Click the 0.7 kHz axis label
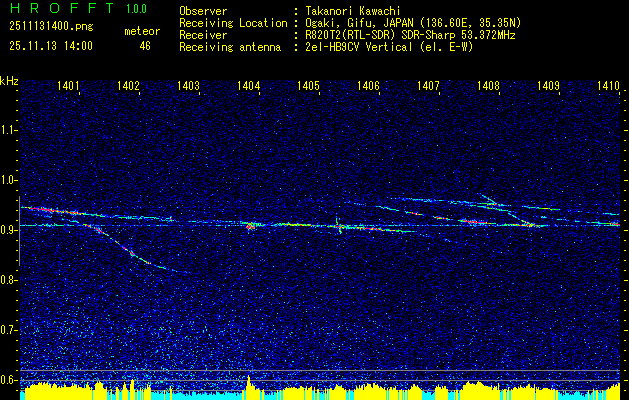This screenshot has height=400, width=629. tap(7, 330)
